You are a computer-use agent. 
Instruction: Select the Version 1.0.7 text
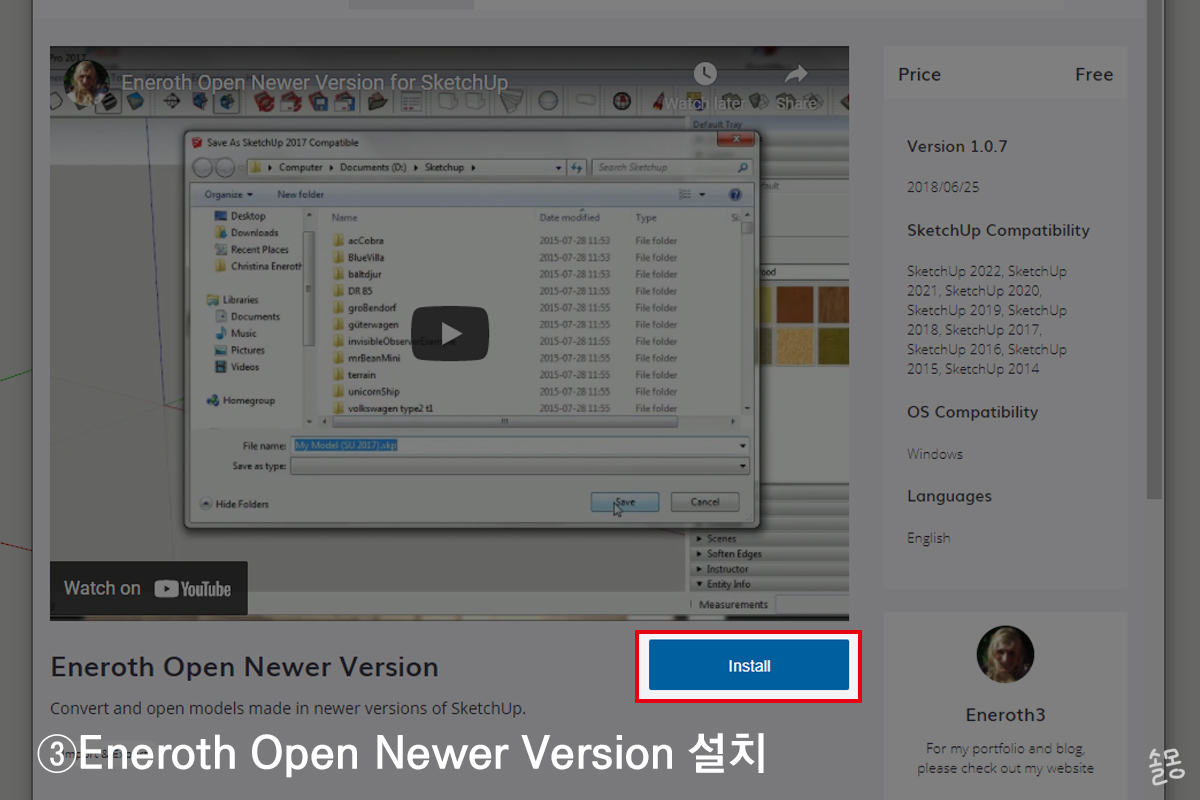point(957,146)
